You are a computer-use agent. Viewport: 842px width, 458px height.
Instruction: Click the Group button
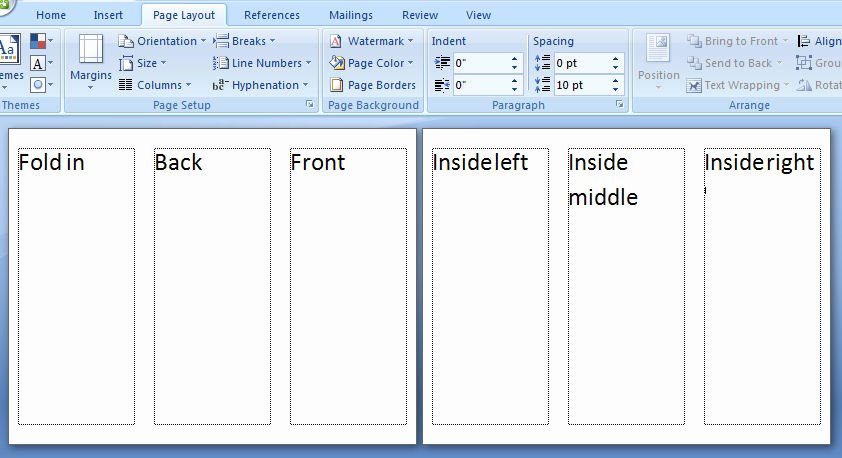pyautogui.click(x=819, y=63)
